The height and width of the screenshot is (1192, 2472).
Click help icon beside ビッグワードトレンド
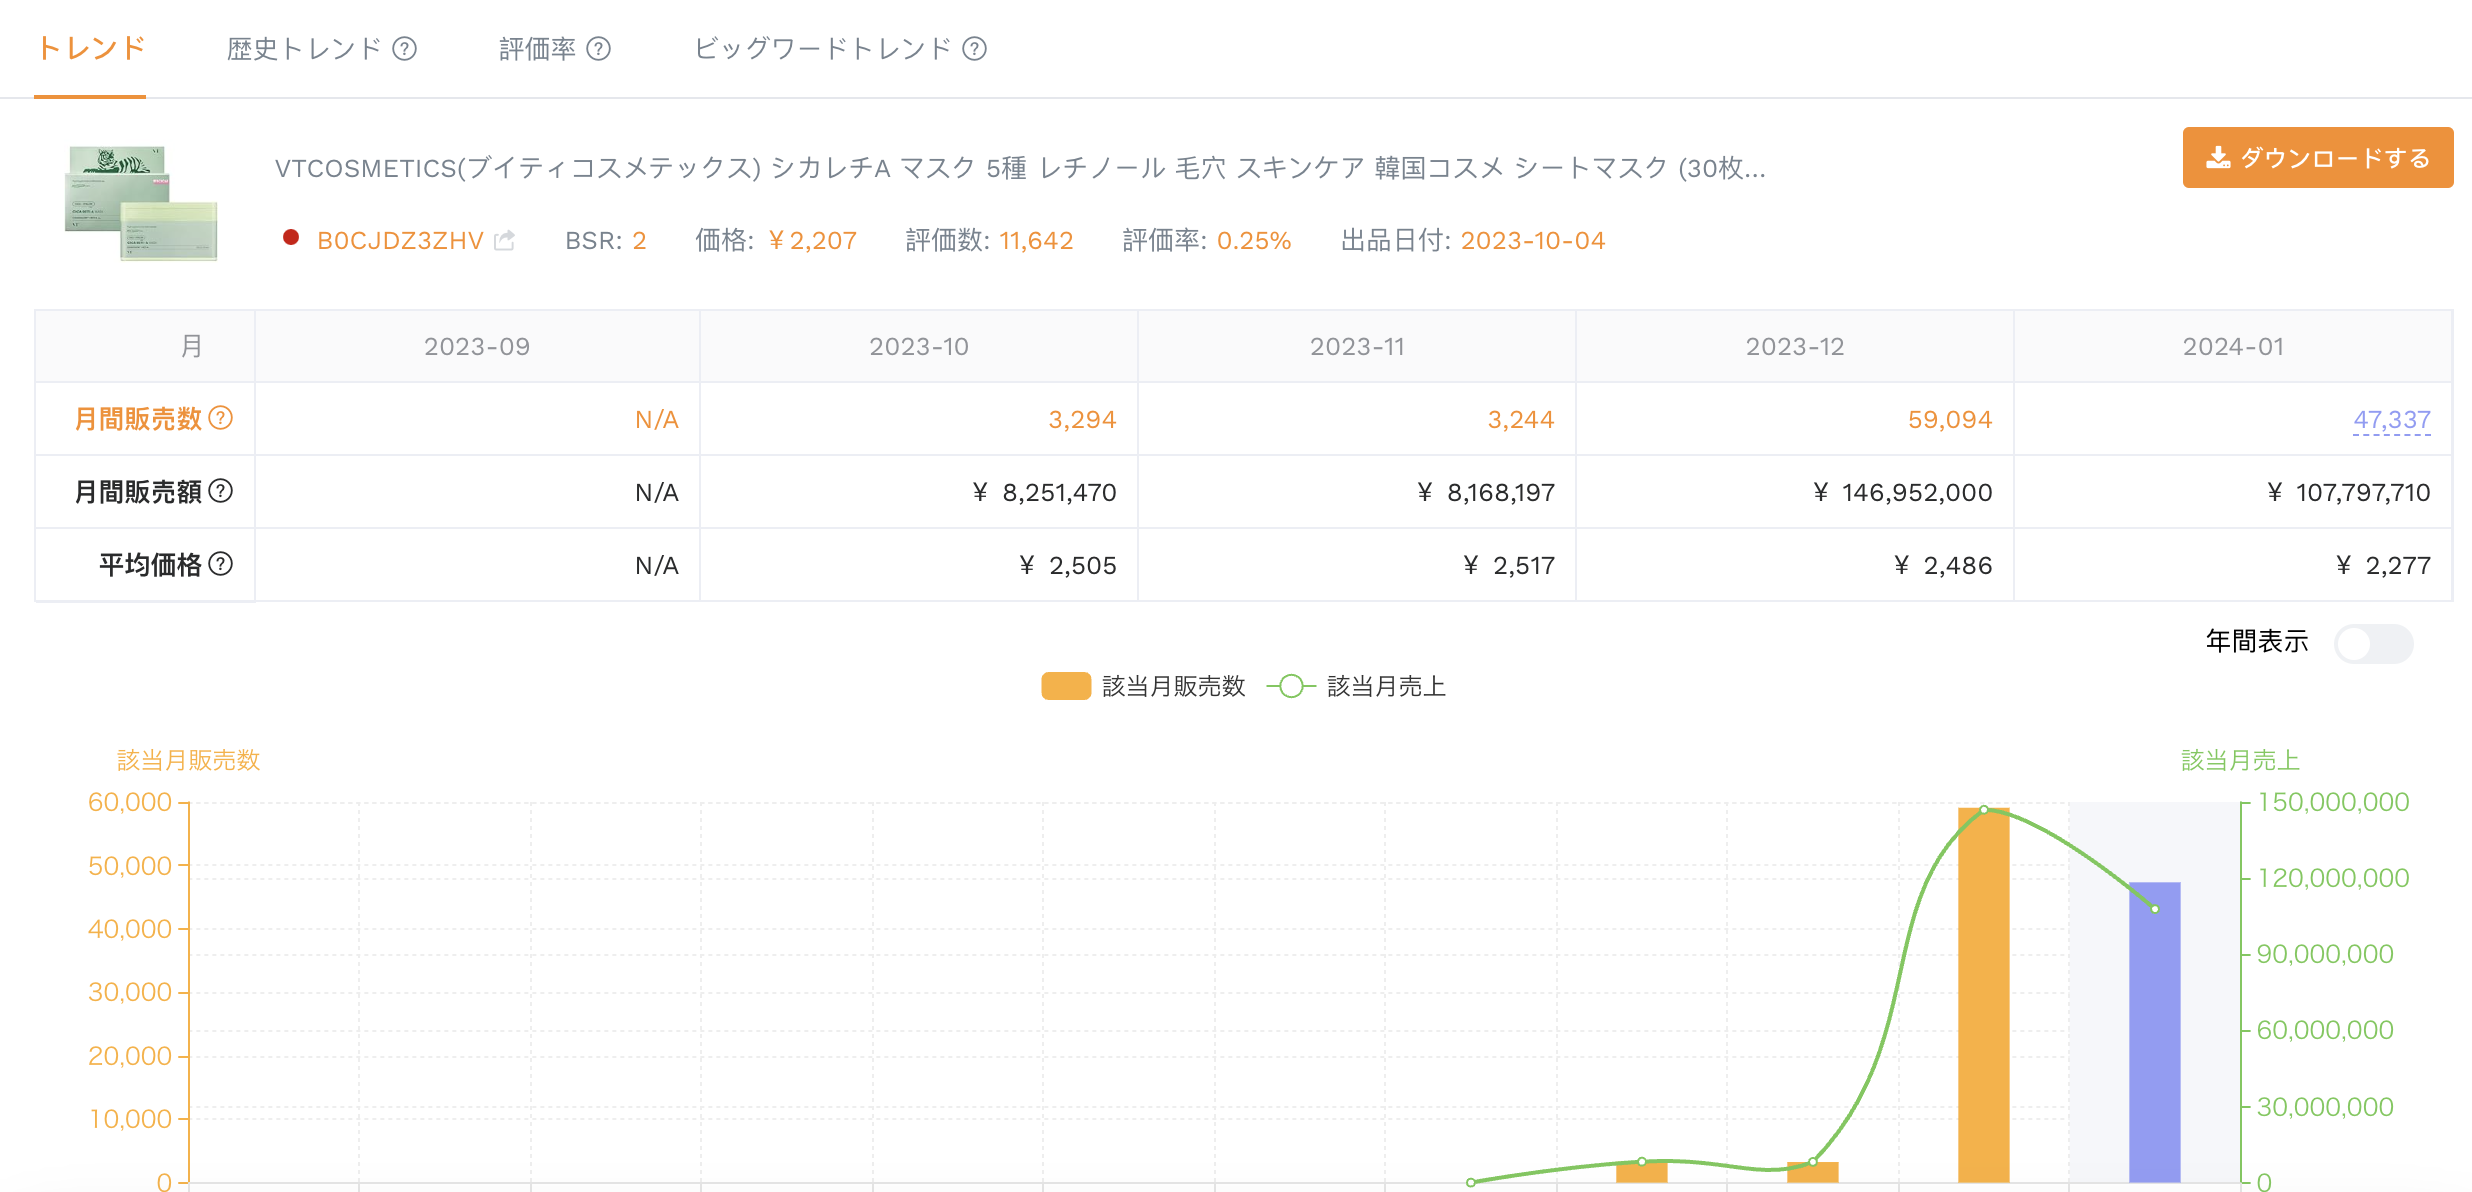point(974,49)
